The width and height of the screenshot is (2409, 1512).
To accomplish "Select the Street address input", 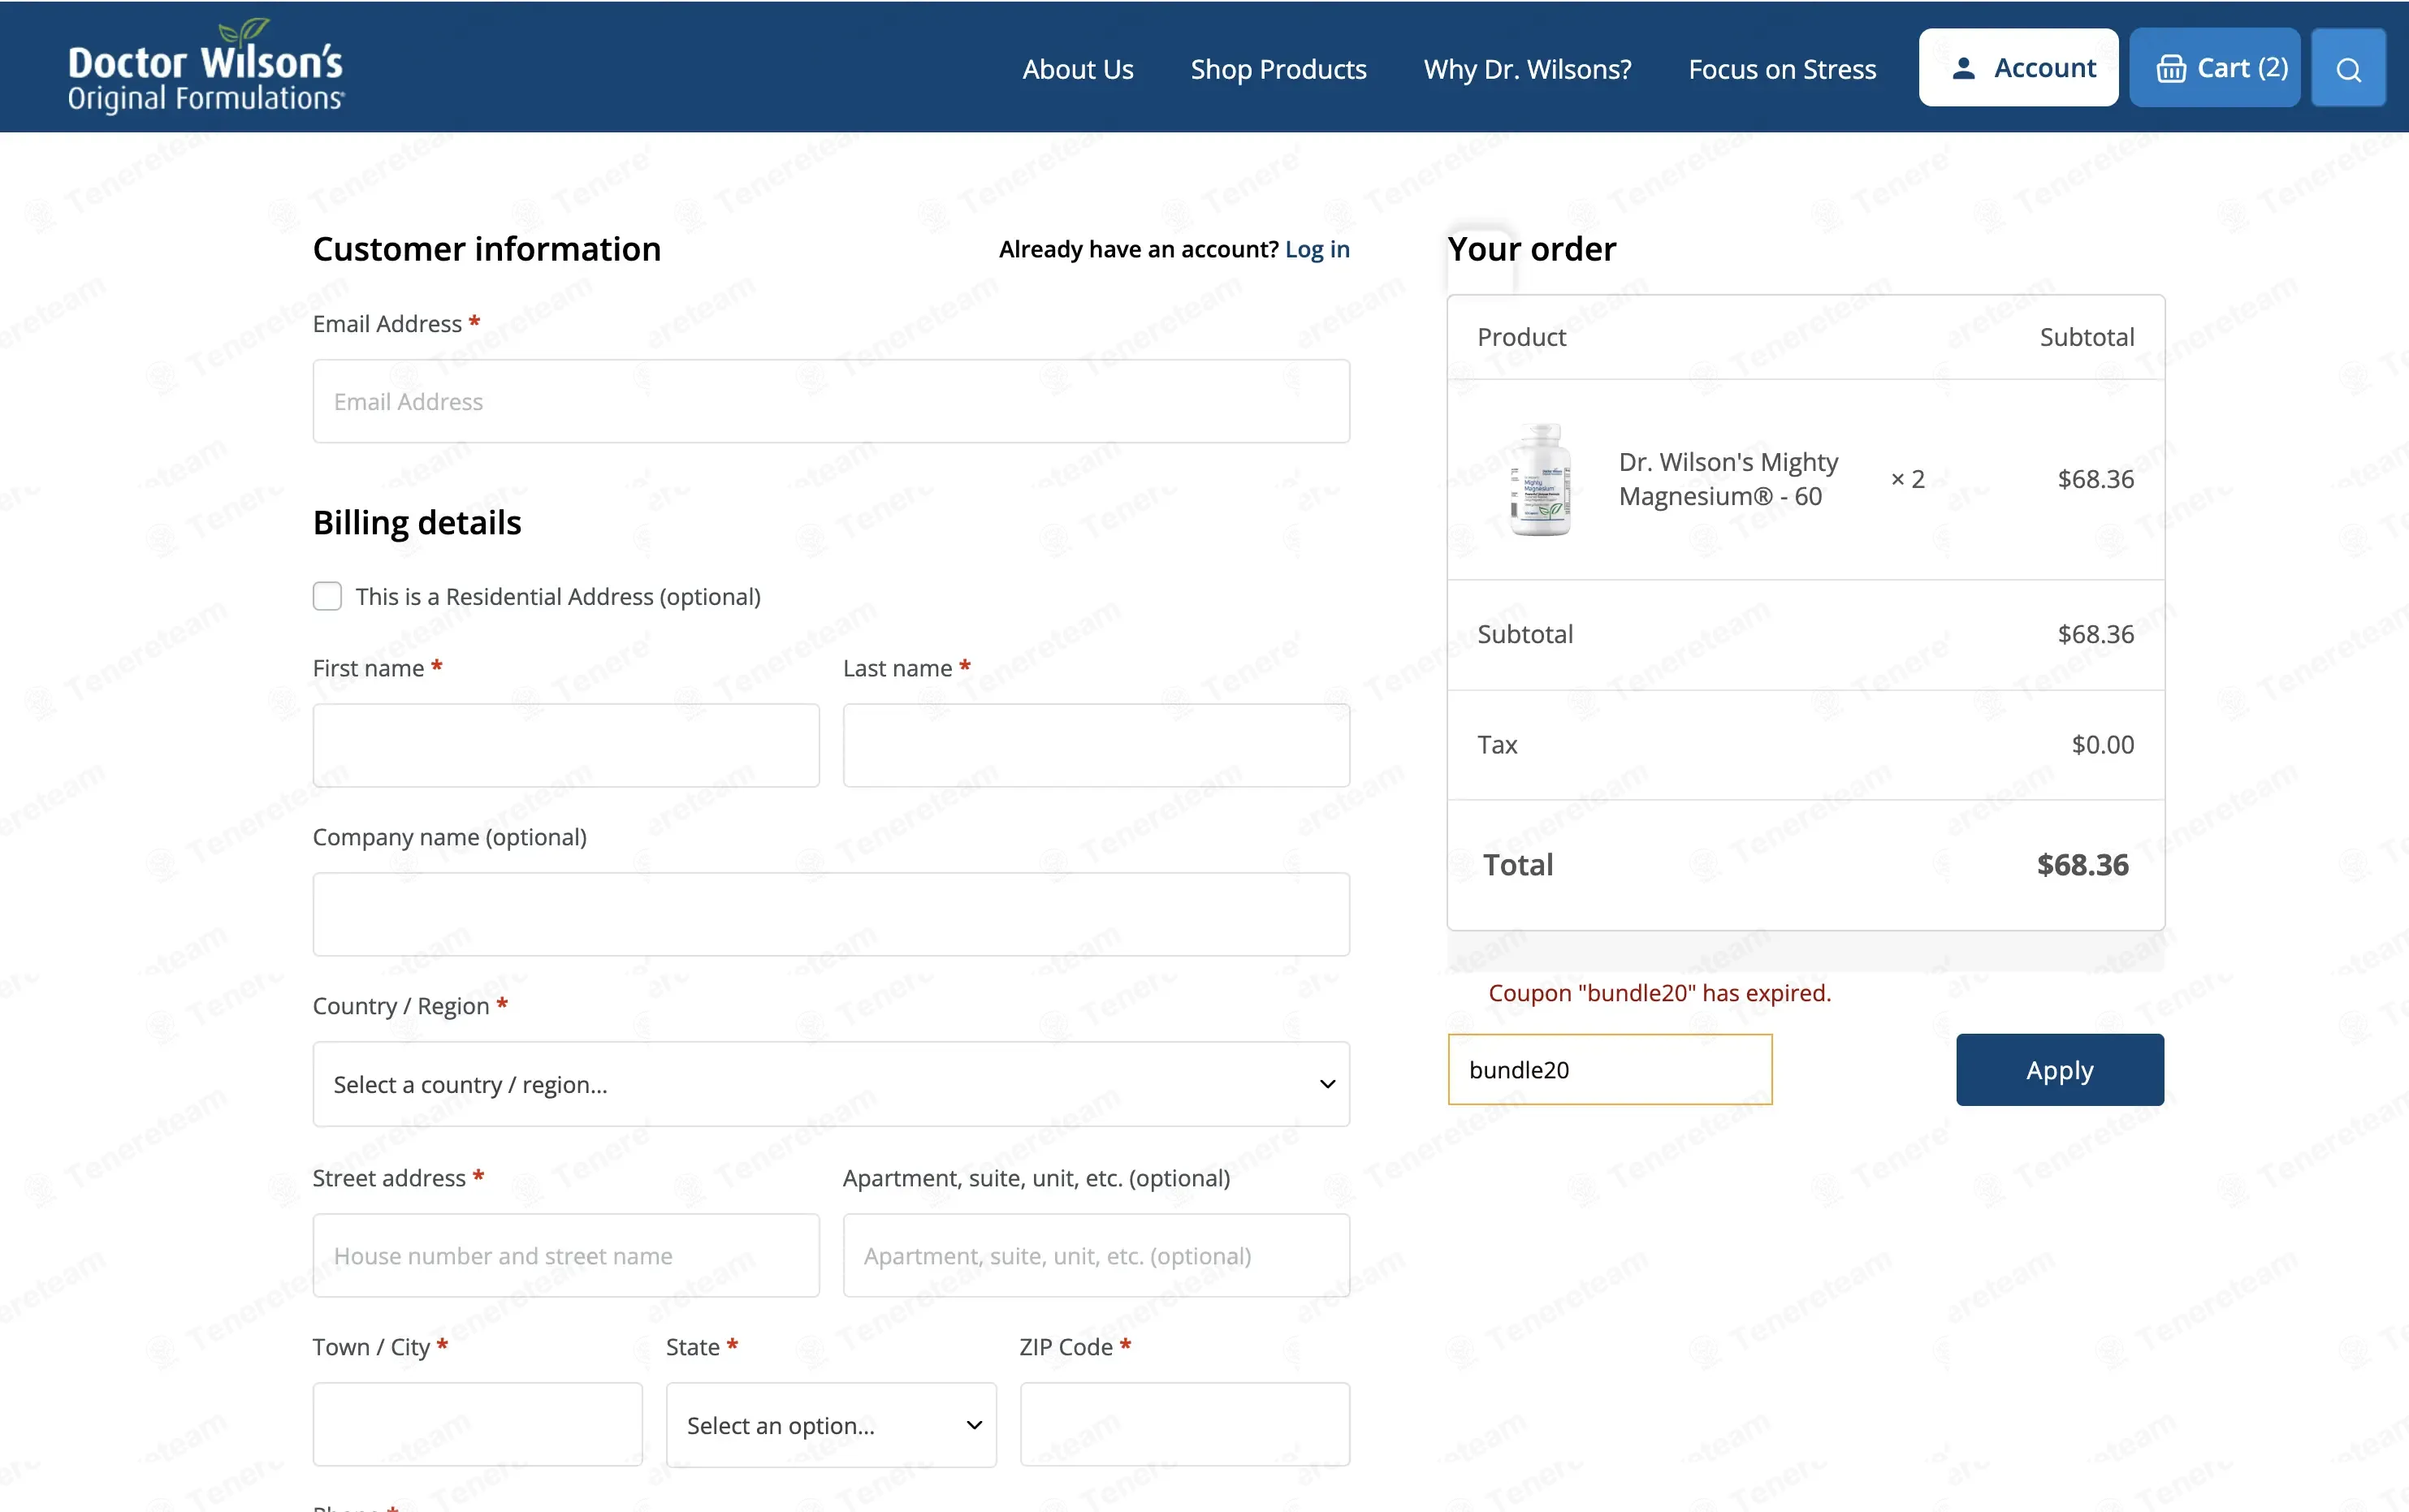I will point(566,1256).
